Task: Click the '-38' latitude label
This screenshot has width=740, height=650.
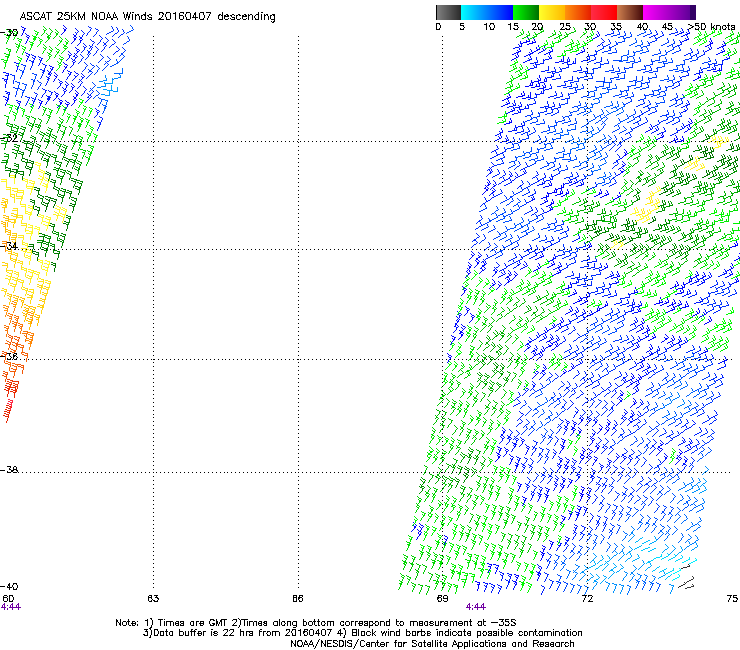Action: 9,470
